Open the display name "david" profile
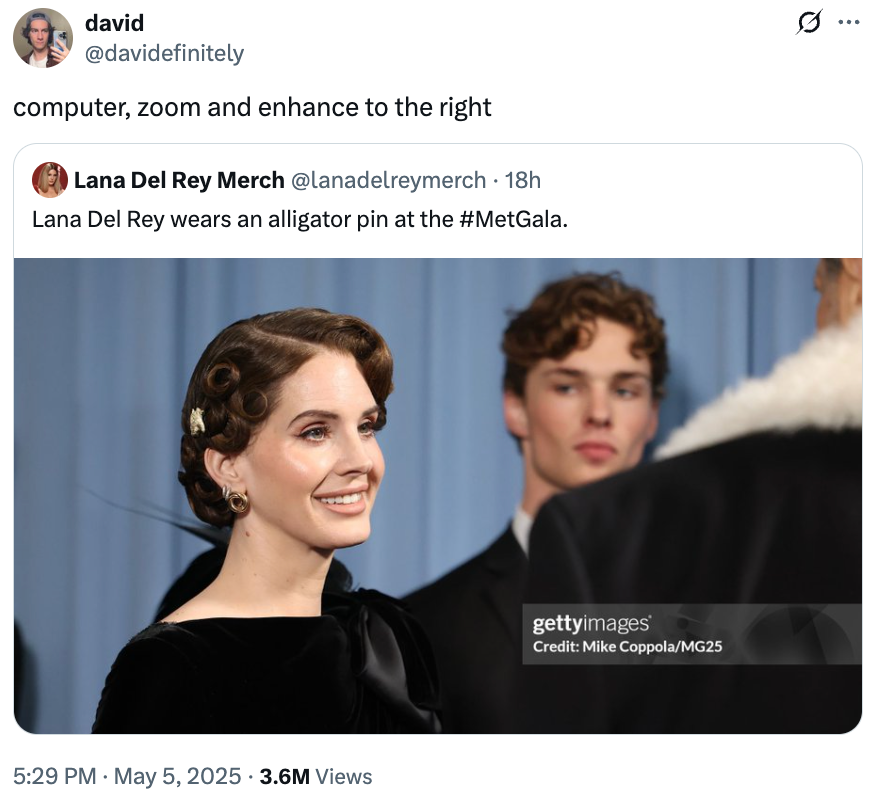This screenshot has height=810, width=882. pos(114,22)
